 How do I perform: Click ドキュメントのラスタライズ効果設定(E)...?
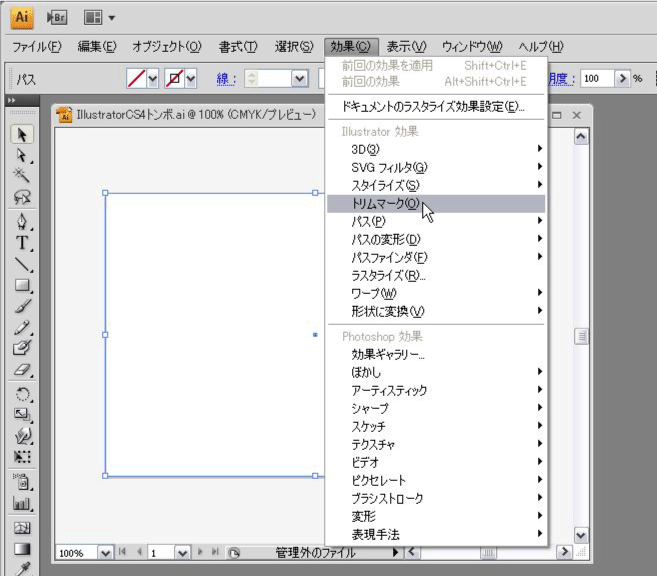point(433,106)
